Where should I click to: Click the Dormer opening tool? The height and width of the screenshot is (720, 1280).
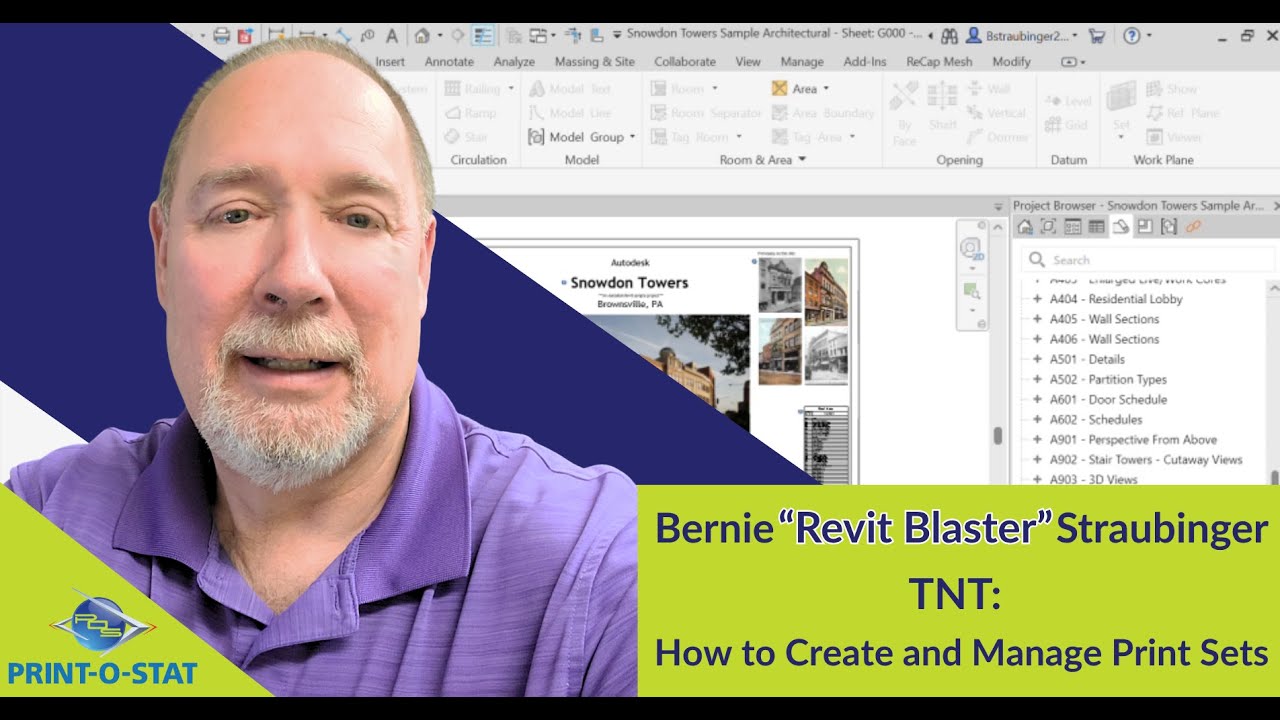pyautogui.click(x=998, y=137)
